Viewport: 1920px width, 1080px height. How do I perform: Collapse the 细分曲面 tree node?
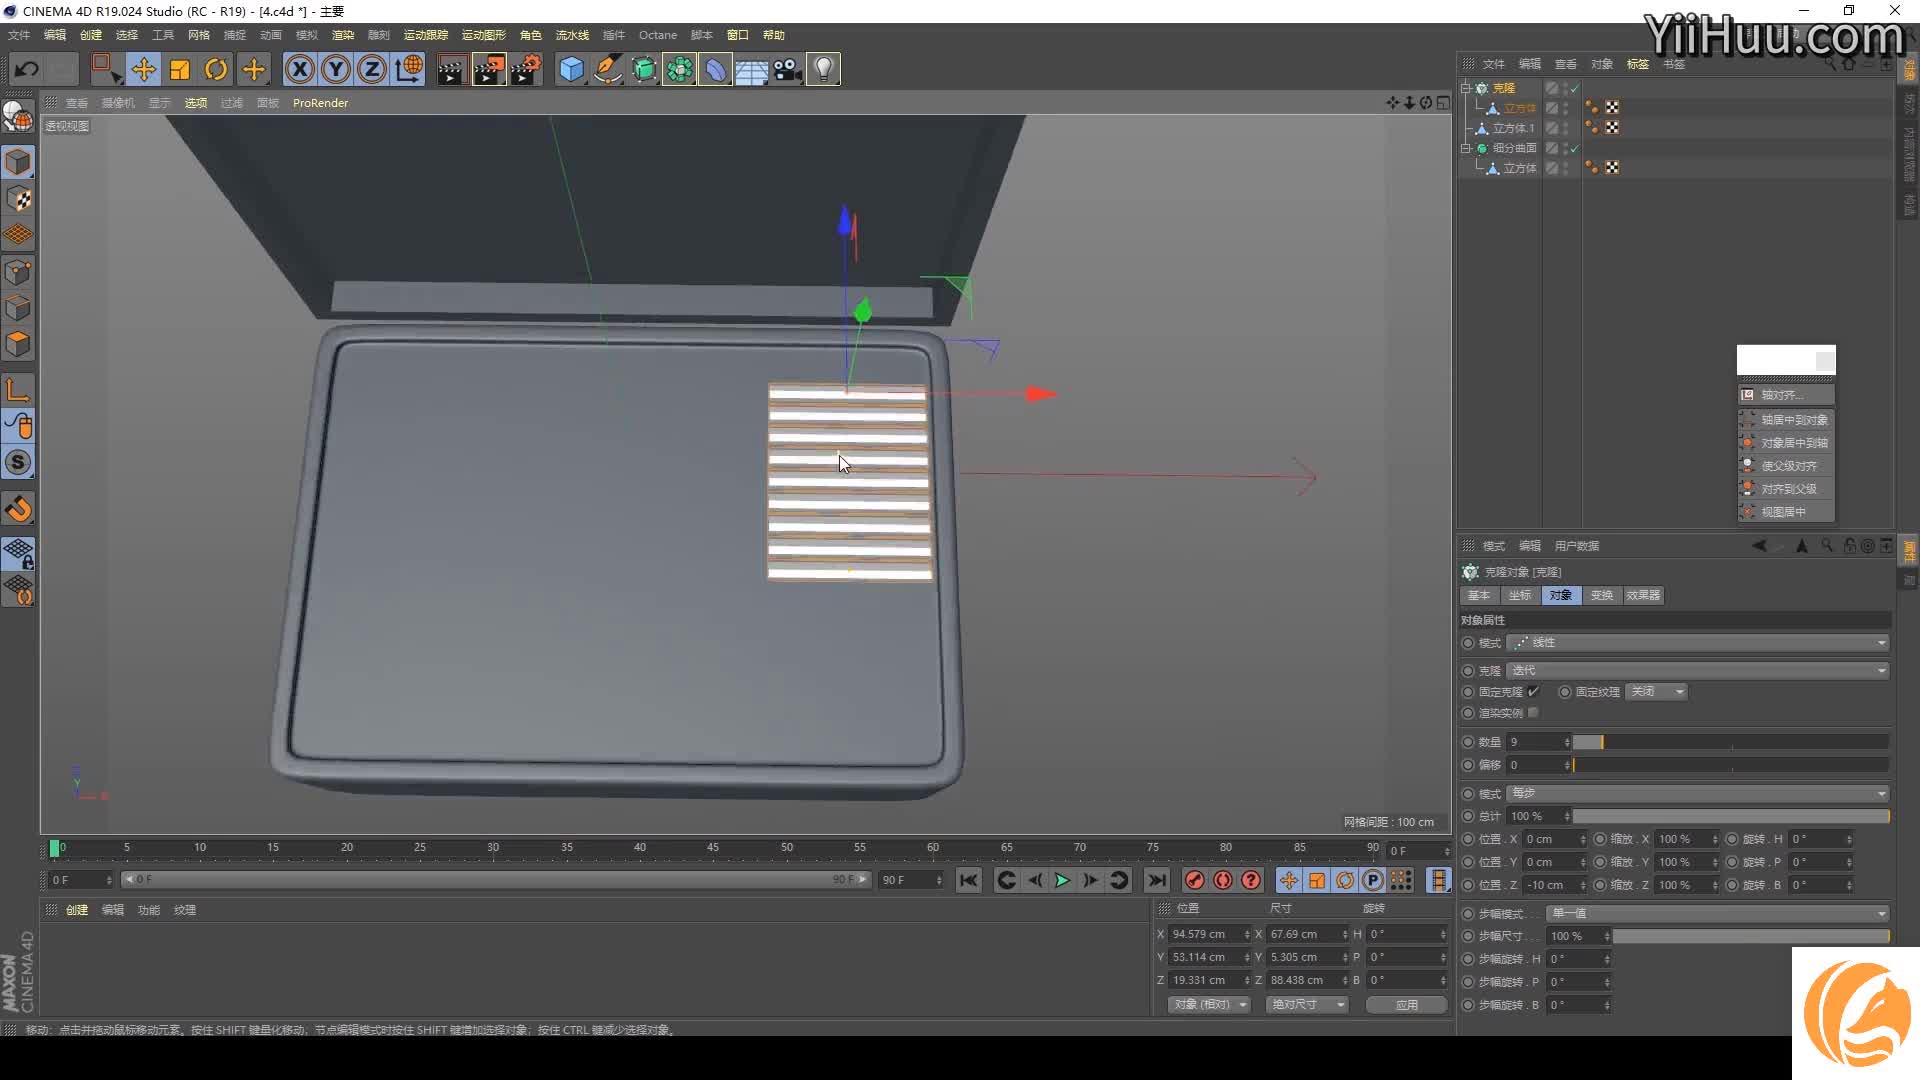click(1466, 148)
